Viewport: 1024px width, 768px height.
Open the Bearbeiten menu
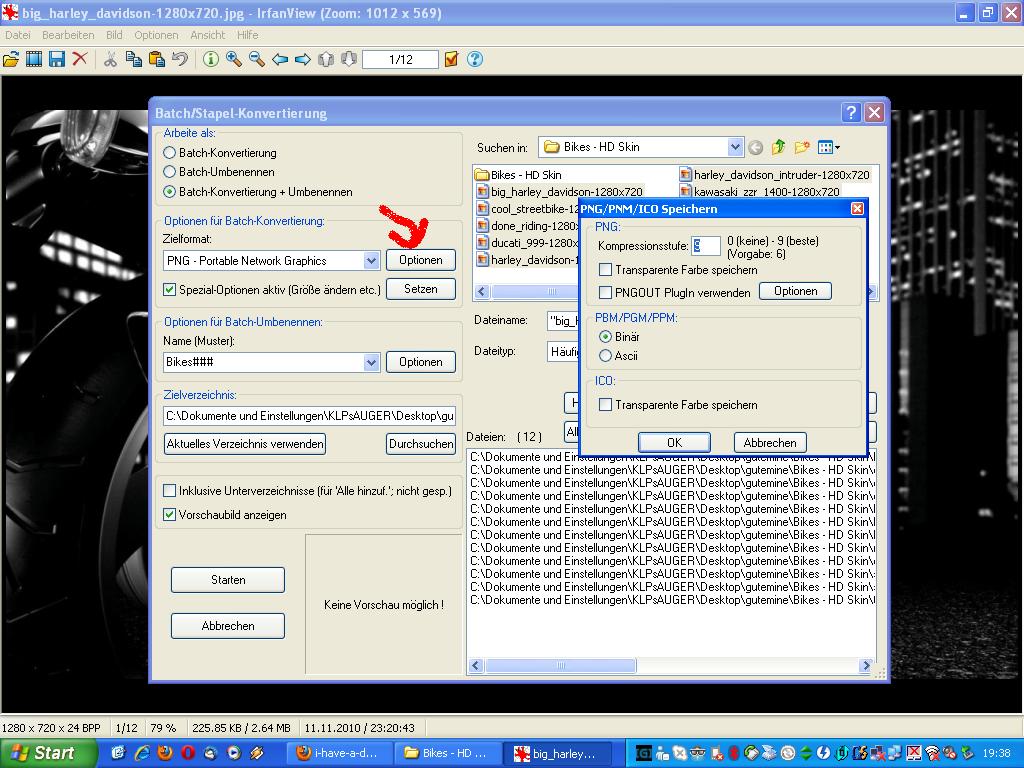click(x=68, y=35)
